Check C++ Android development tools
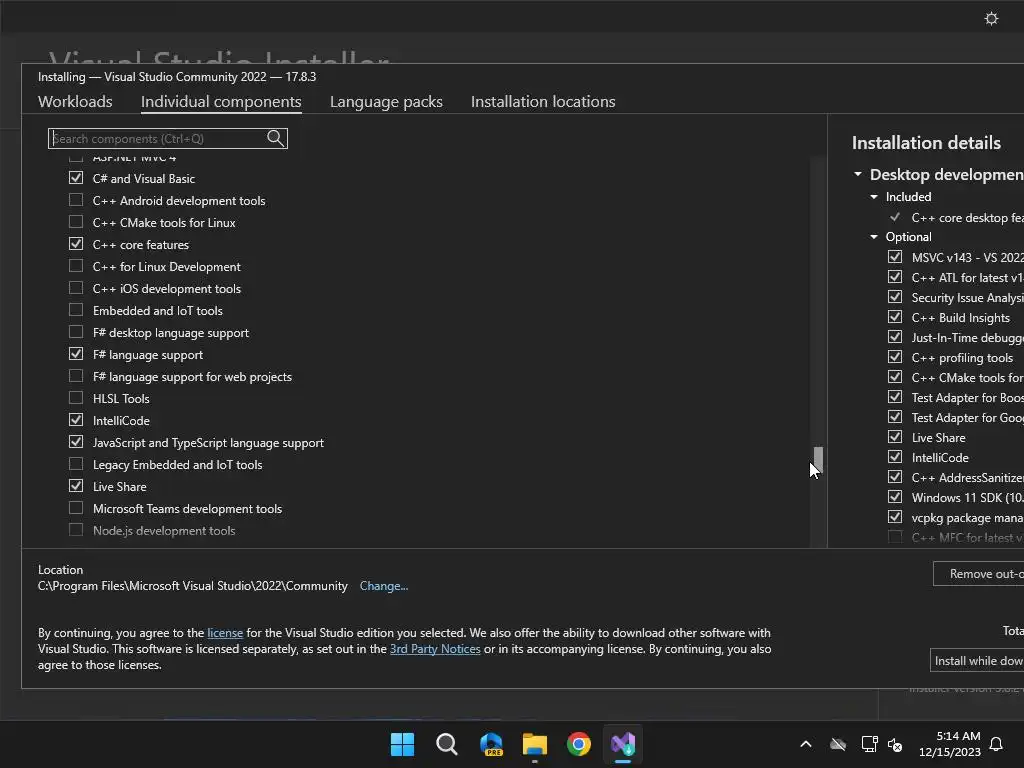 click(76, 200)
